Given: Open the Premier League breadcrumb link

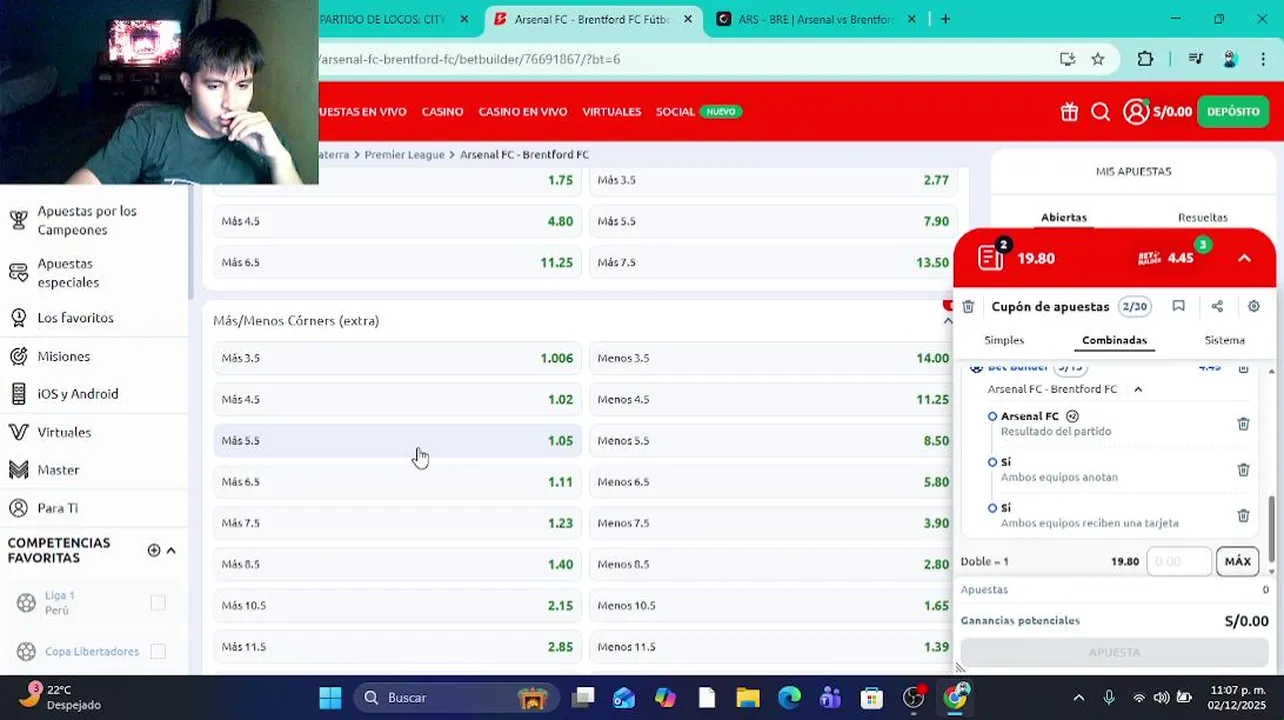Looking at the screenshot, I should pos(404,155).
